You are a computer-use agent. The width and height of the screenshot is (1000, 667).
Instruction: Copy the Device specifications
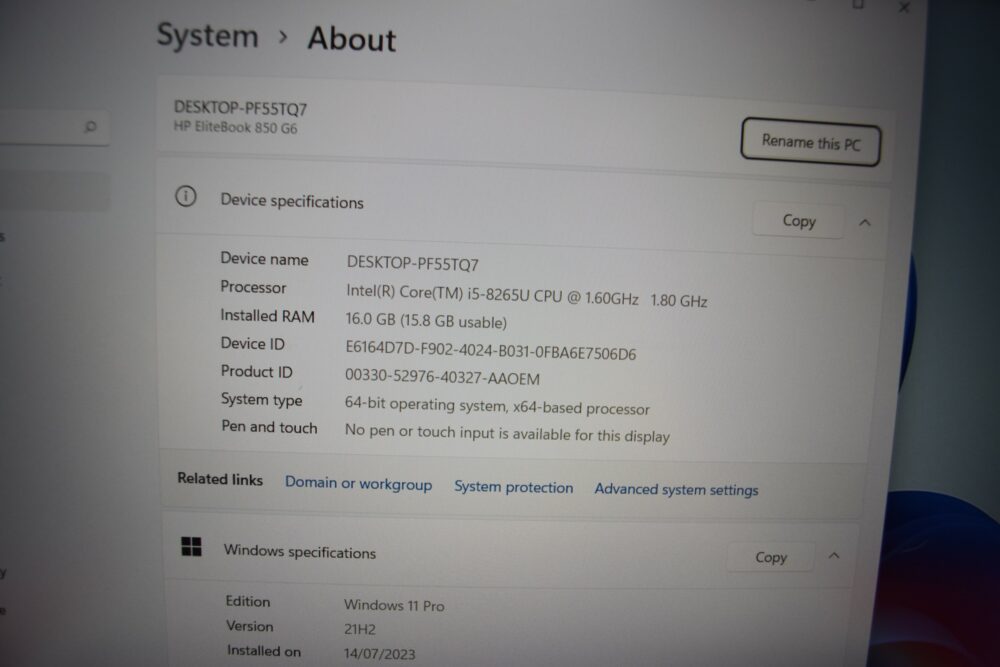point(798,221)
